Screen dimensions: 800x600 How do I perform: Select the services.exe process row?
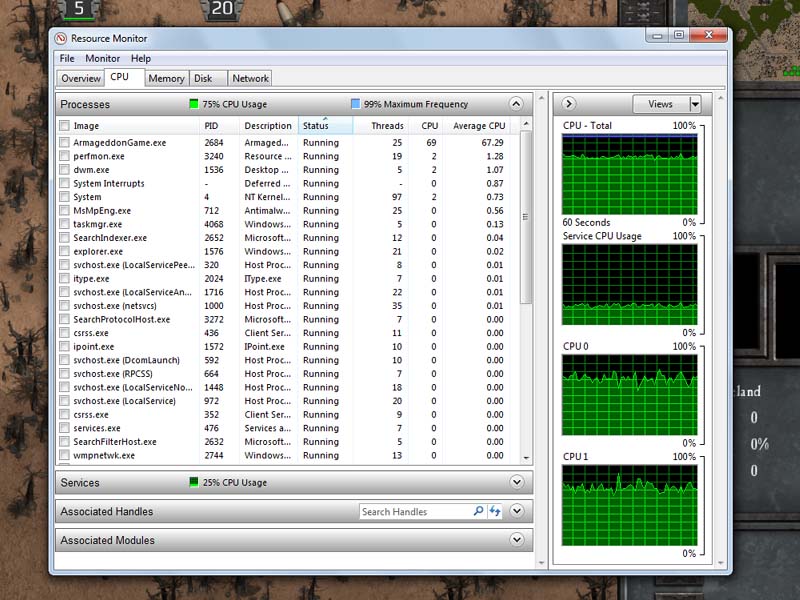(x=288, y=428)
